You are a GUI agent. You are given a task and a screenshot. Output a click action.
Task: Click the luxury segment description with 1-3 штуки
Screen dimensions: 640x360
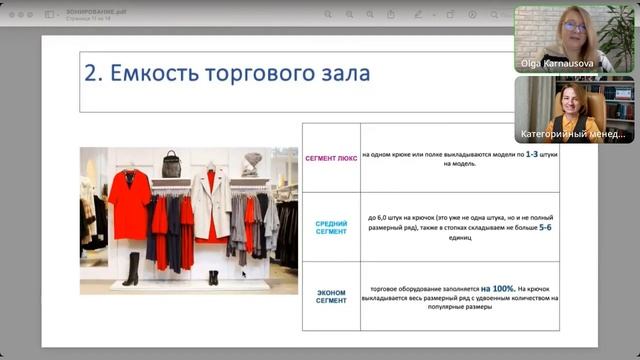460,158
